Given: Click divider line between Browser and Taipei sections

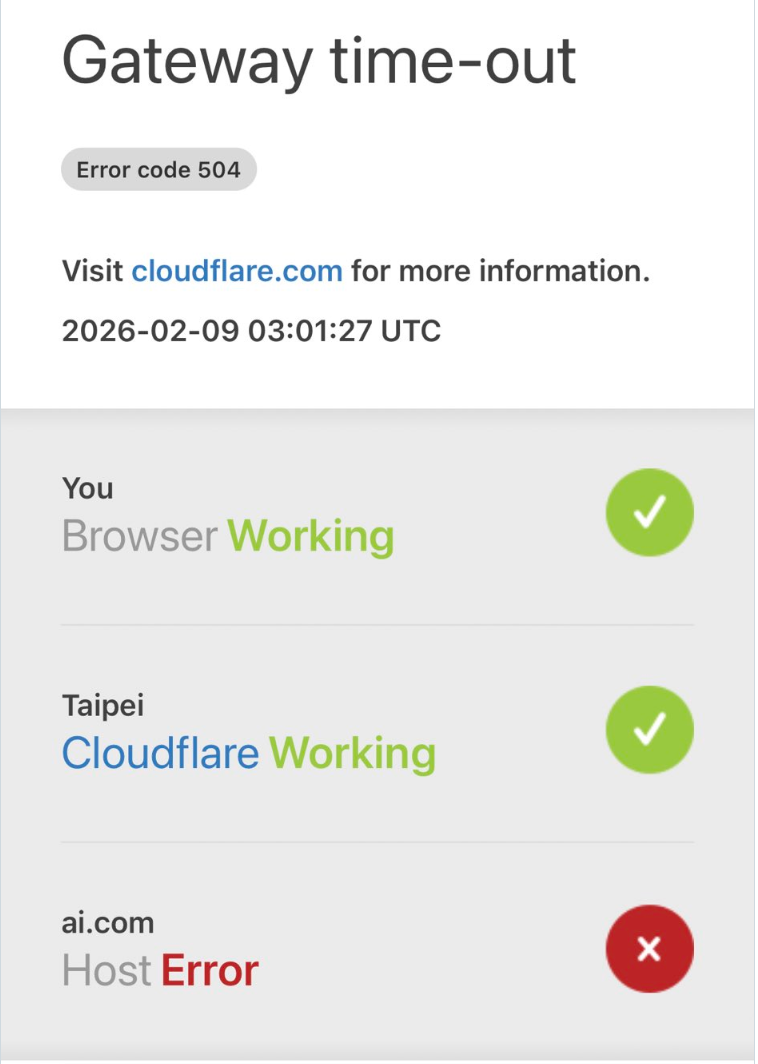Looking at the screenshot, I should click(377, 625).
